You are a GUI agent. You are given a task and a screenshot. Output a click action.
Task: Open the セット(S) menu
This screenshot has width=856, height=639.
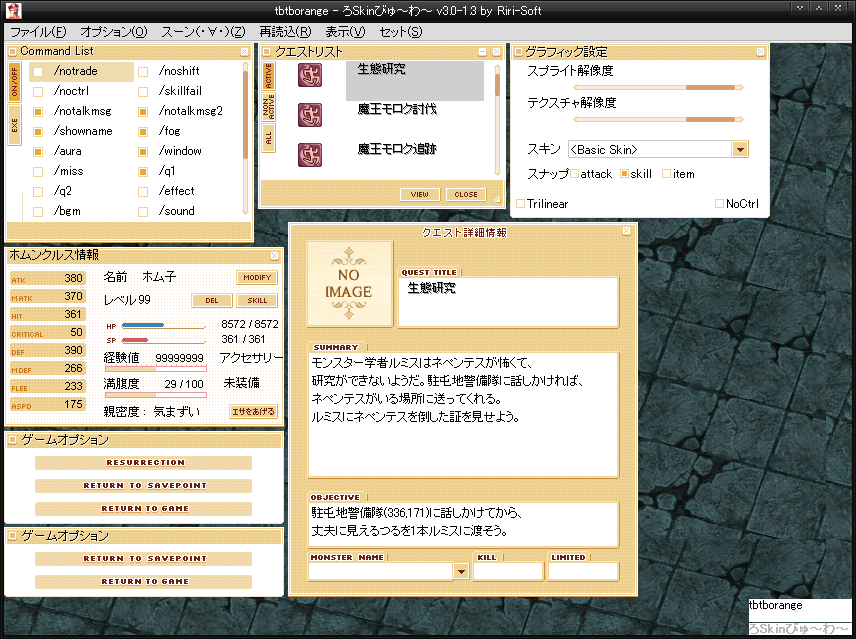[401, 32]
